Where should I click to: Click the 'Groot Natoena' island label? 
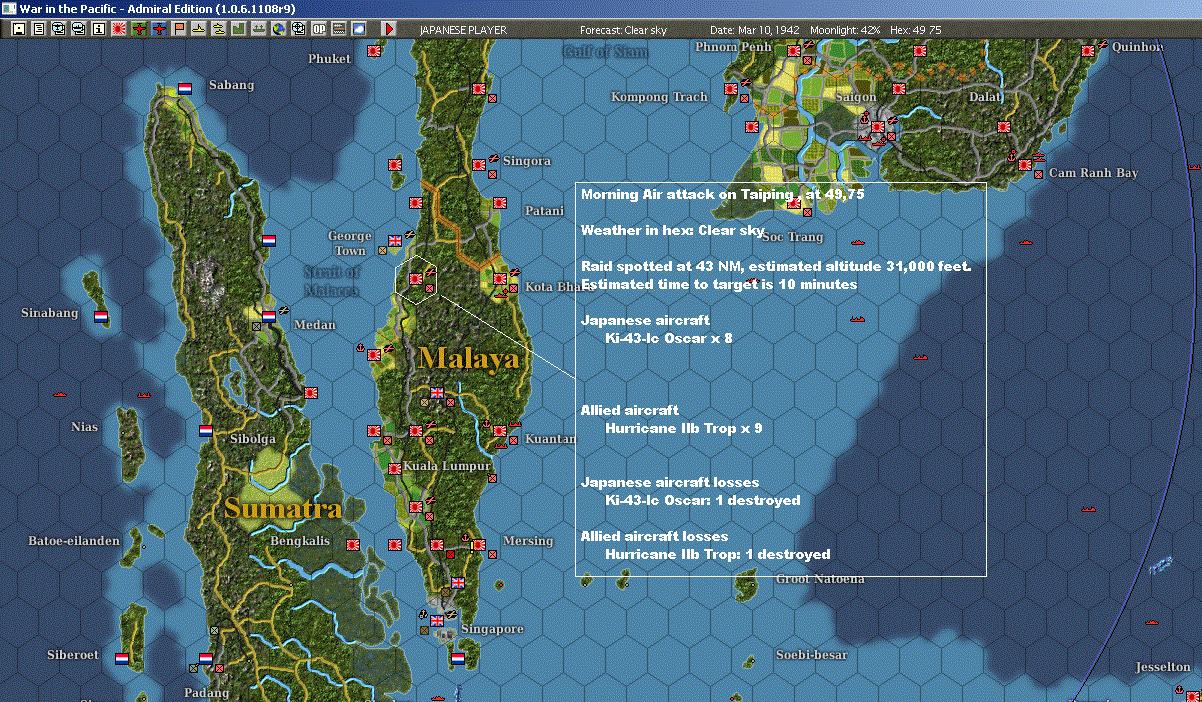820,579
